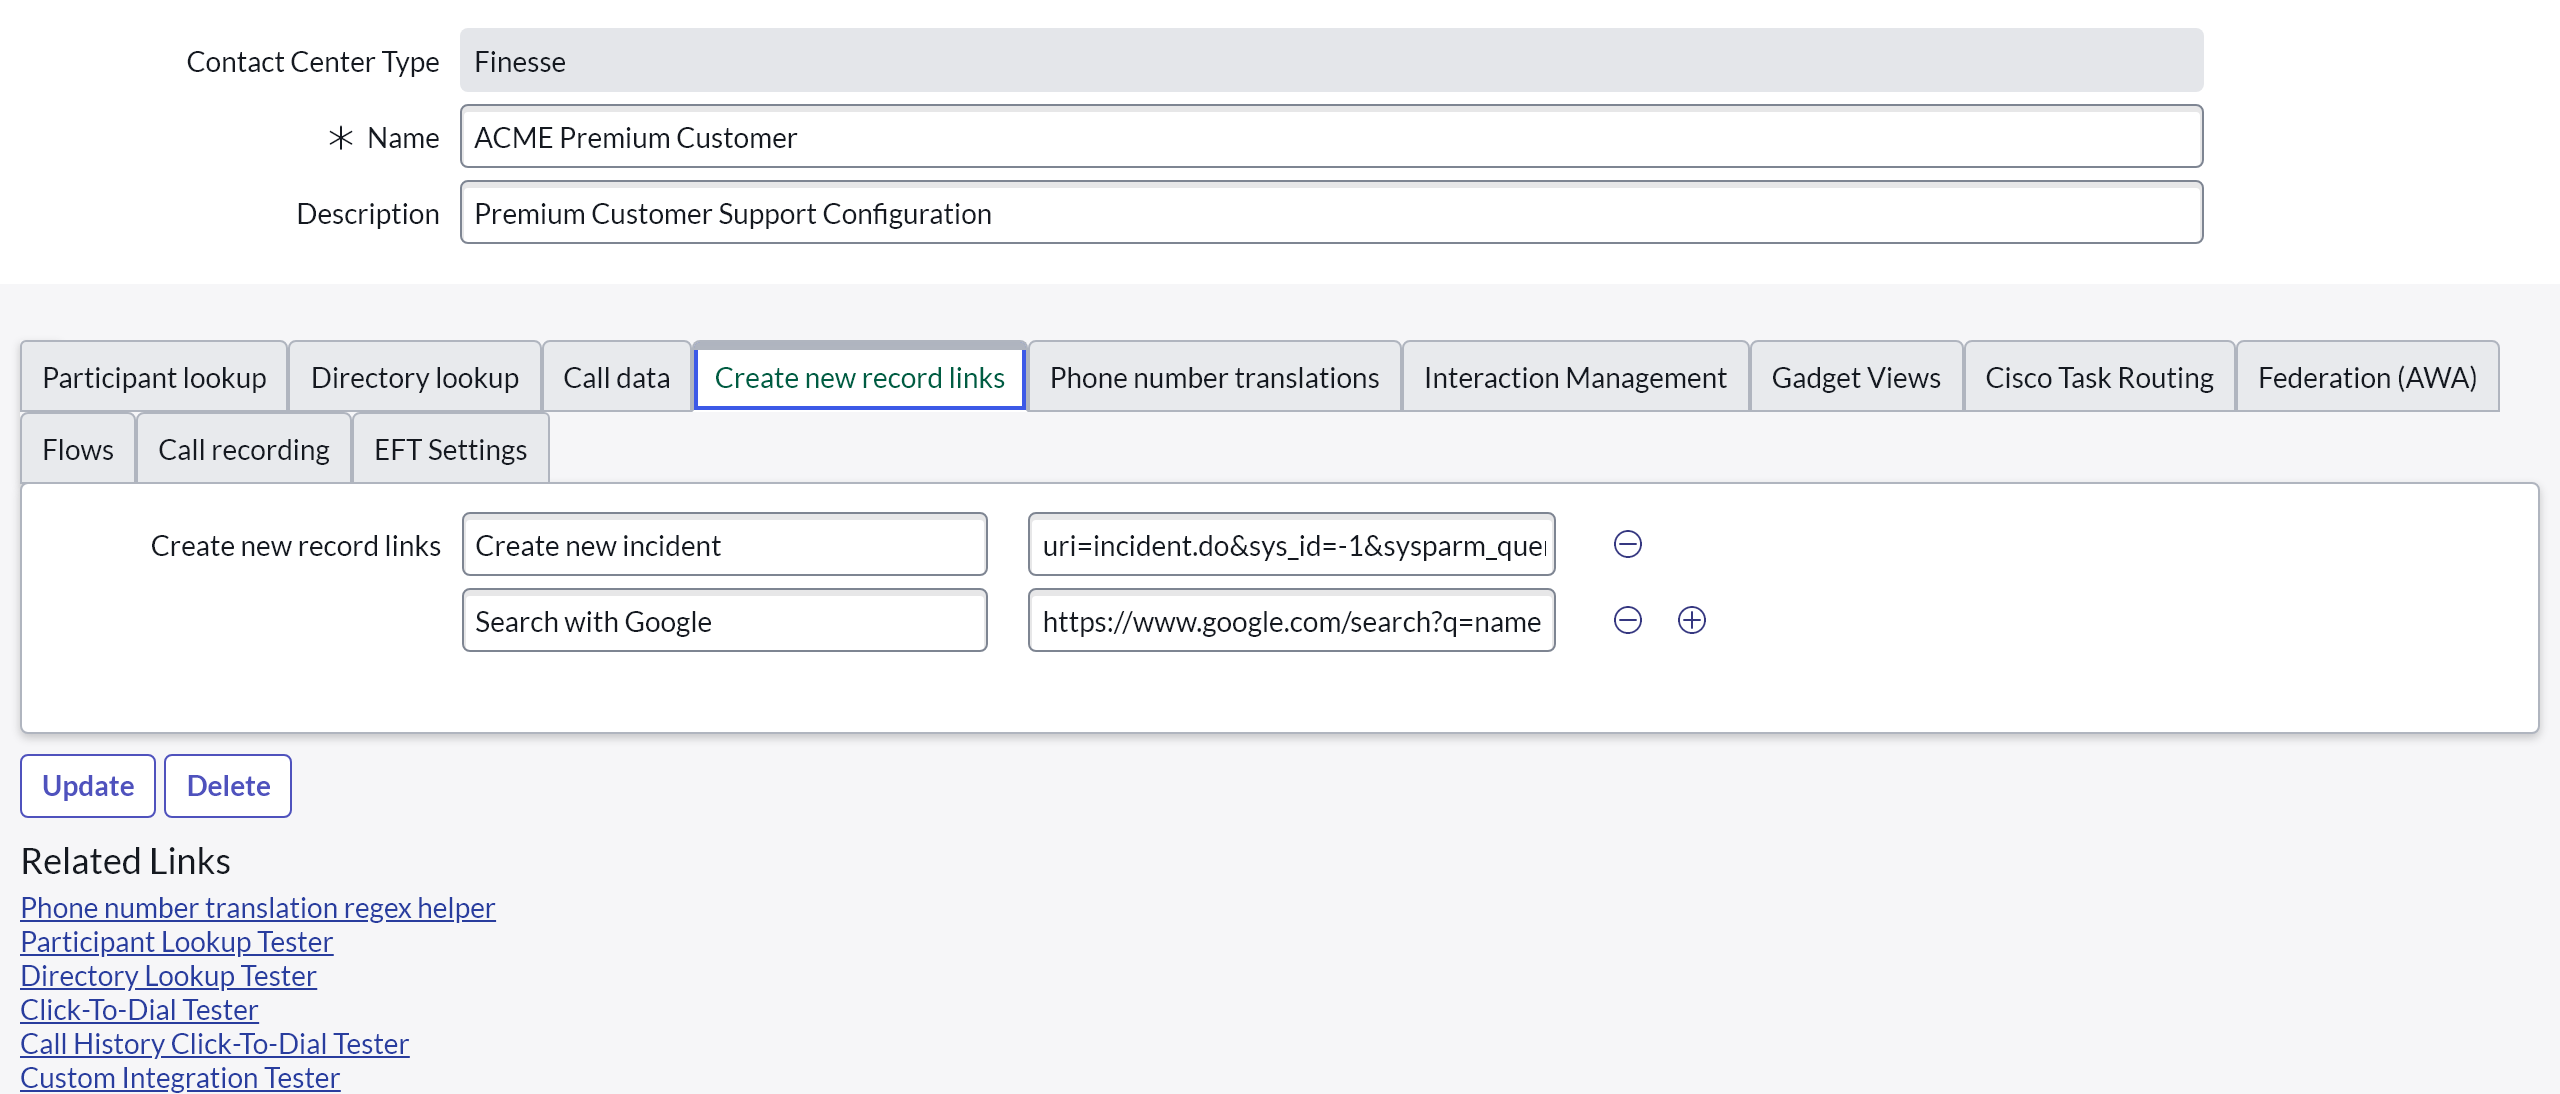2560x1094 pixels.
Task: Select the Call data tab
Action: coord(616,377)
